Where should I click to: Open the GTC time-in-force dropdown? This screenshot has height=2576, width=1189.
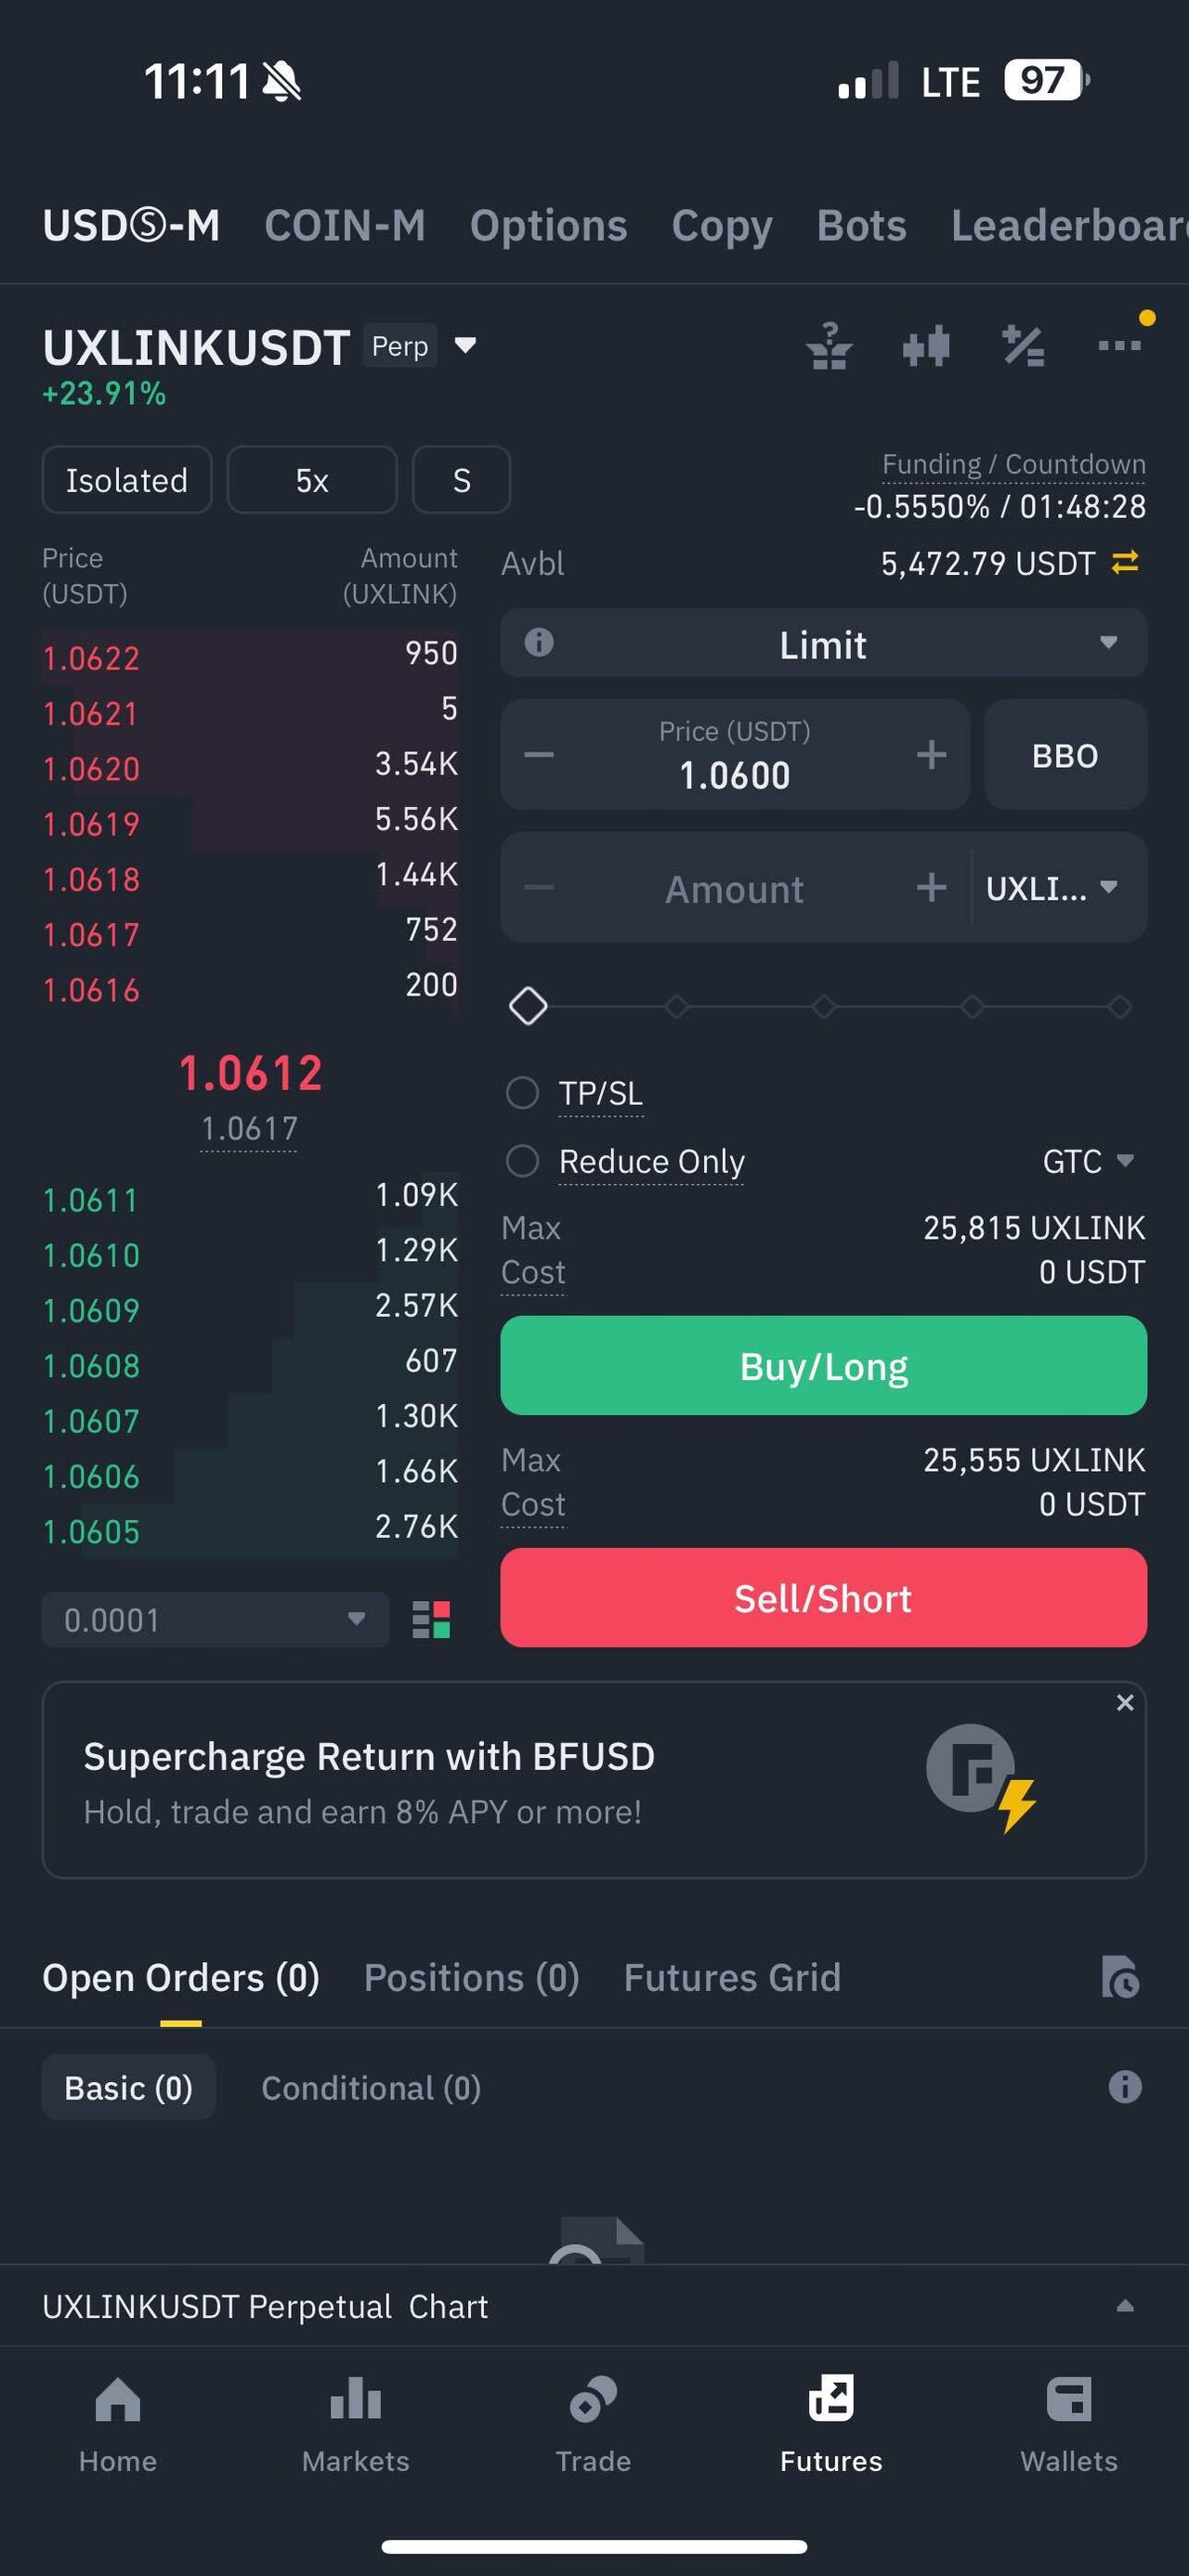pos(1087,1161)
